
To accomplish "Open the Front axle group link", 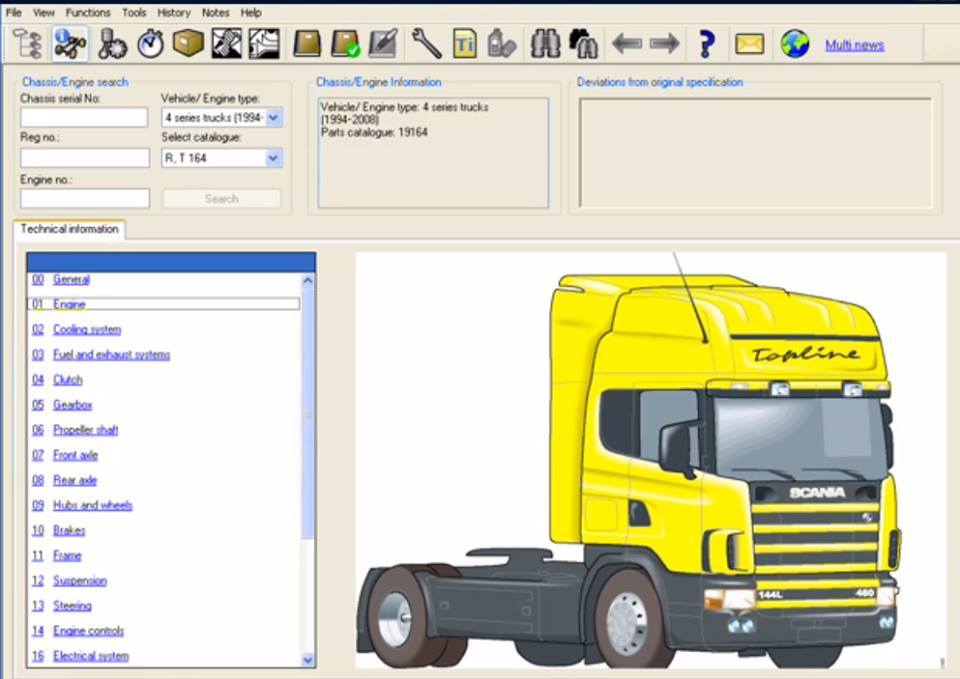I will tap(75, 455).
